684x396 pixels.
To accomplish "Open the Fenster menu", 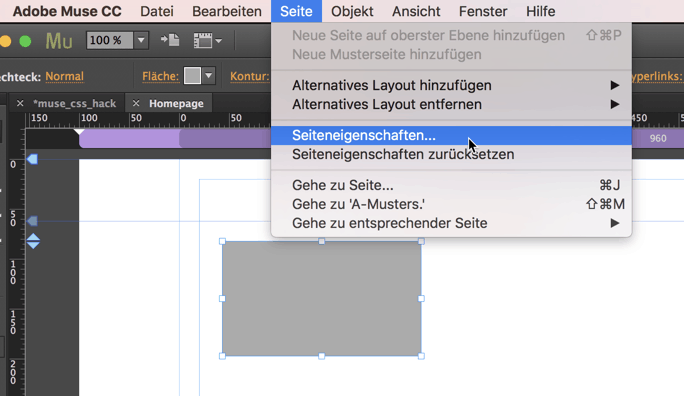I will click(x=483, y=11).
